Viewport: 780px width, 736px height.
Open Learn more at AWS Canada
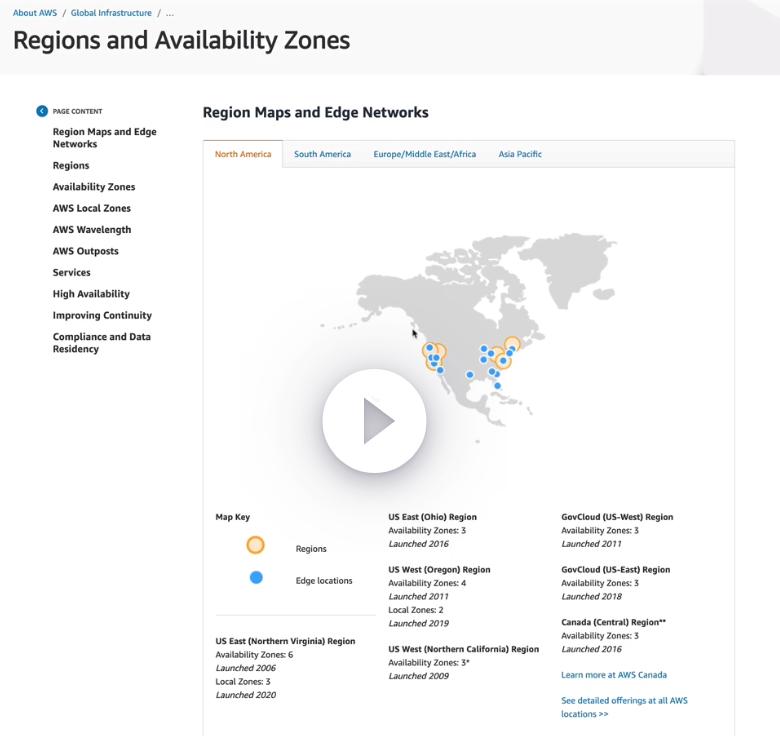613,675
